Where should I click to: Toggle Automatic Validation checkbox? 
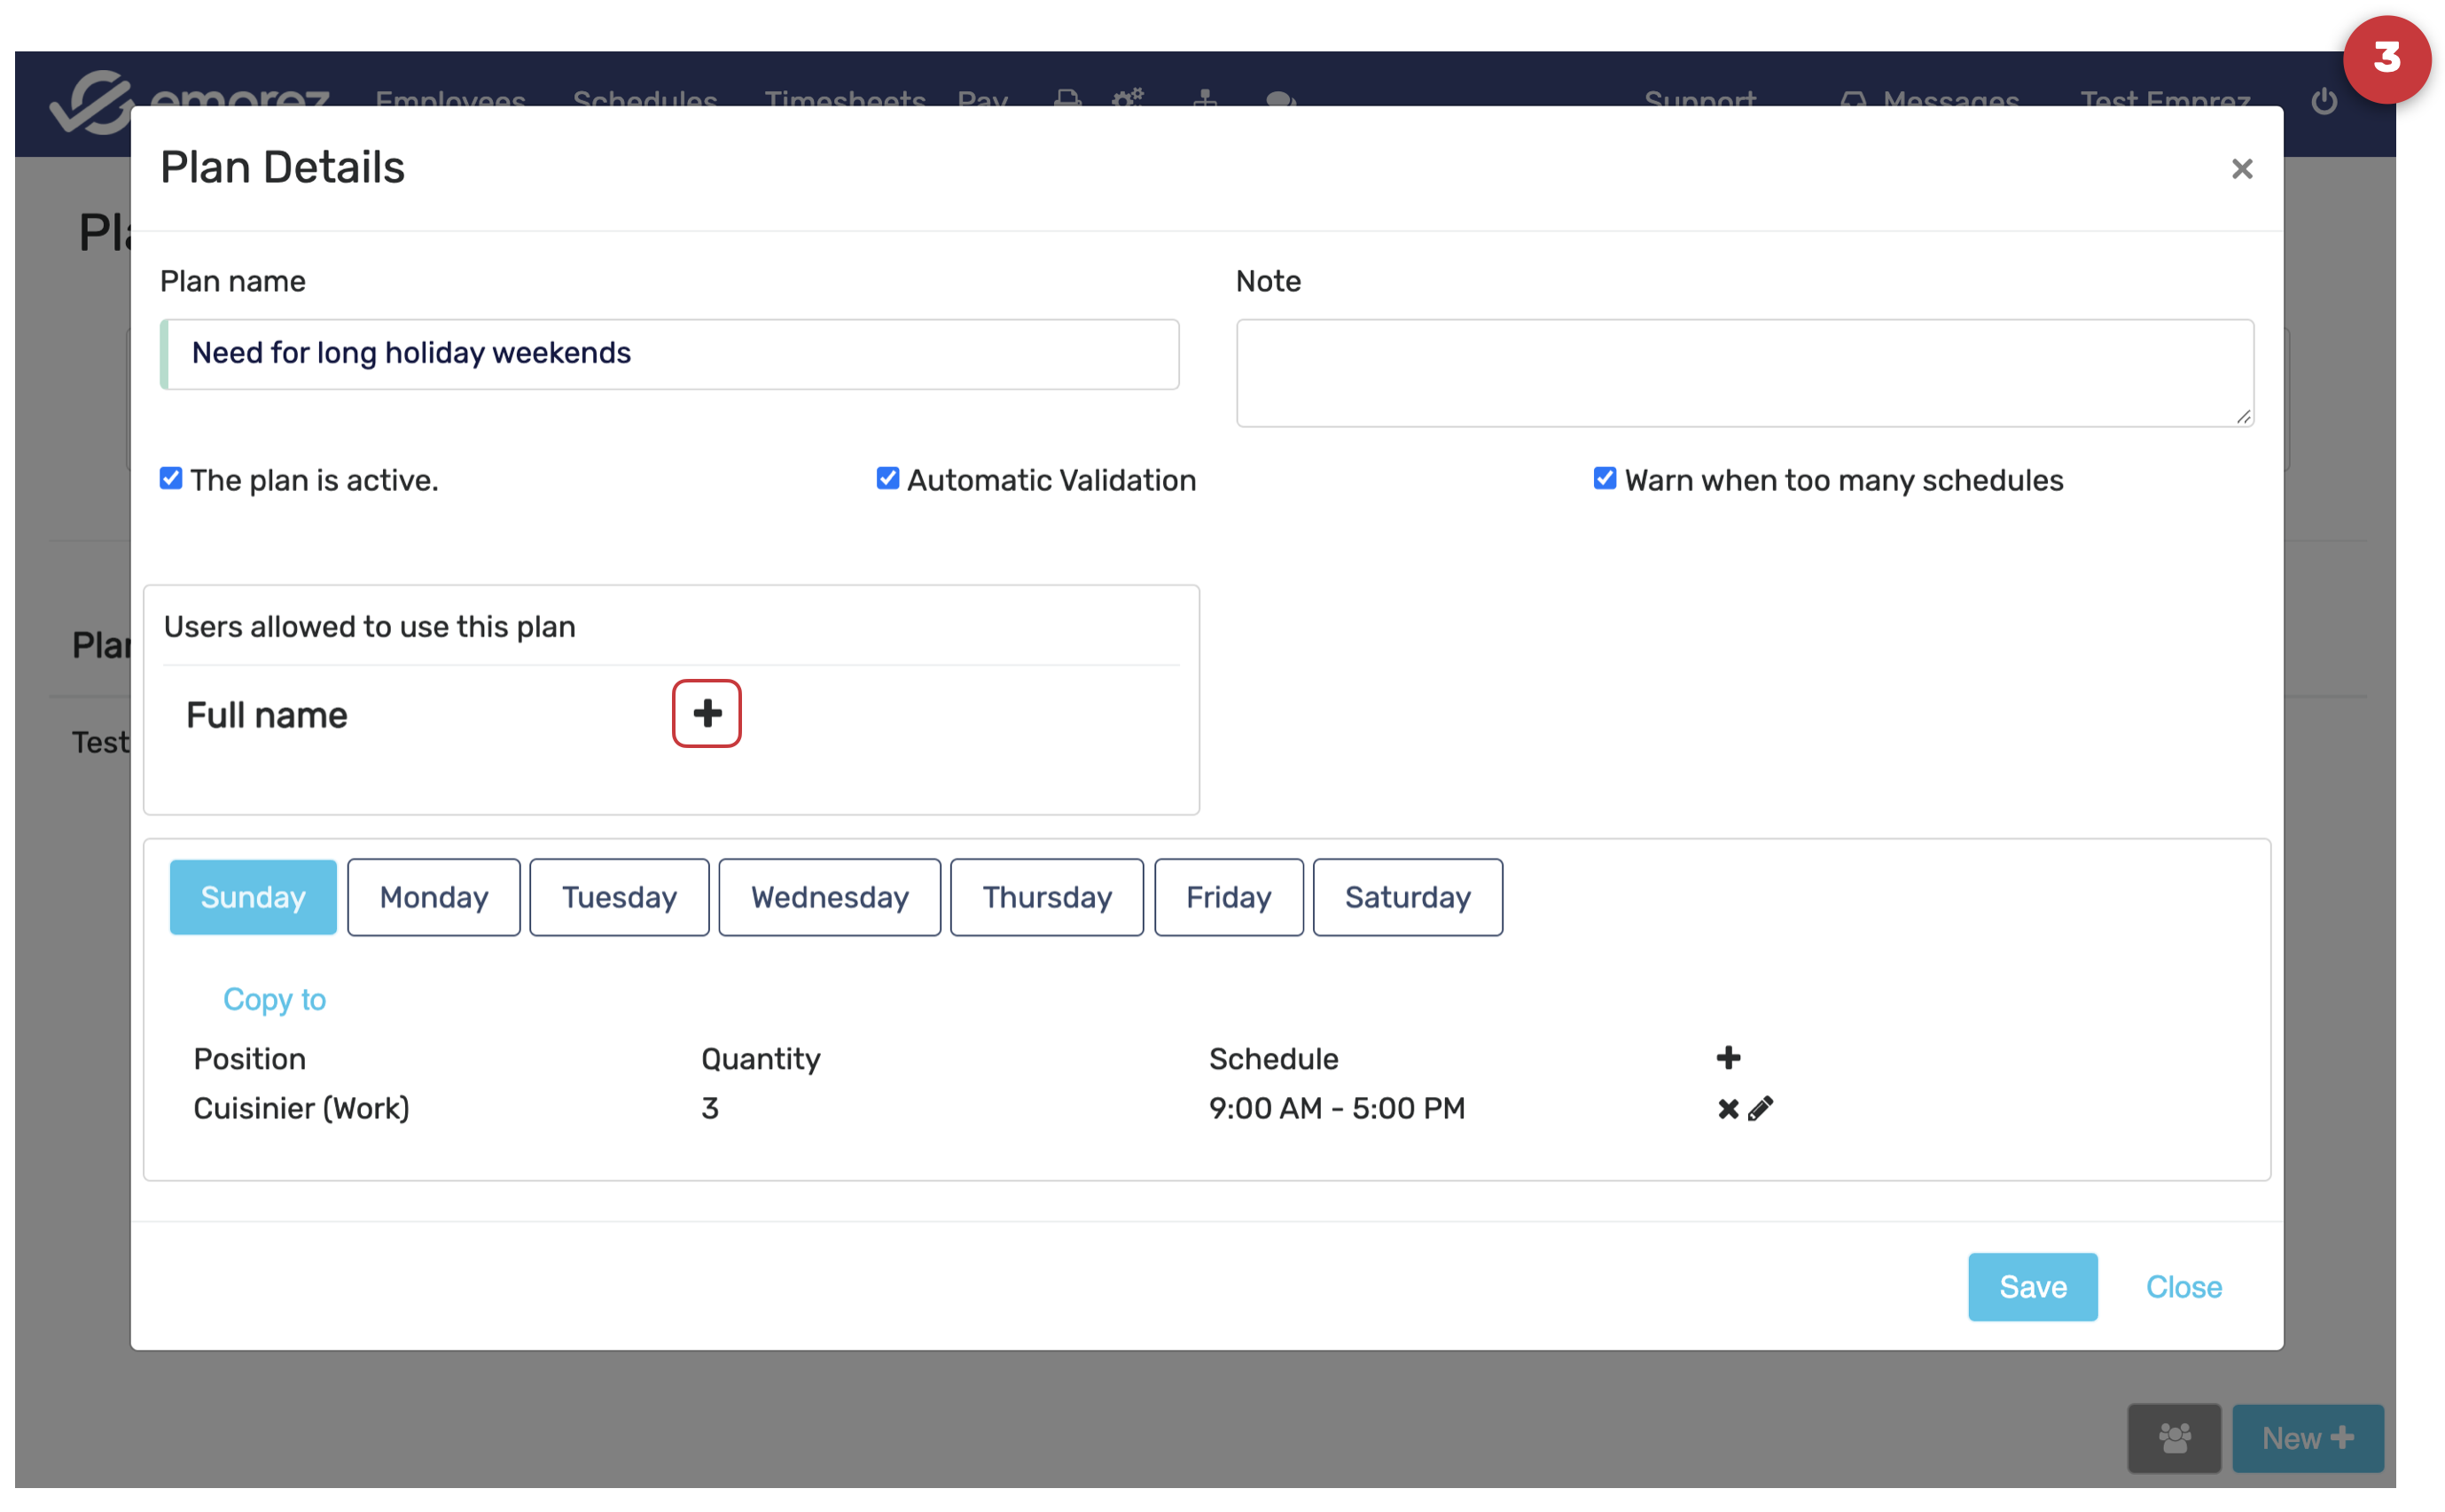click(x=887, y=479)
